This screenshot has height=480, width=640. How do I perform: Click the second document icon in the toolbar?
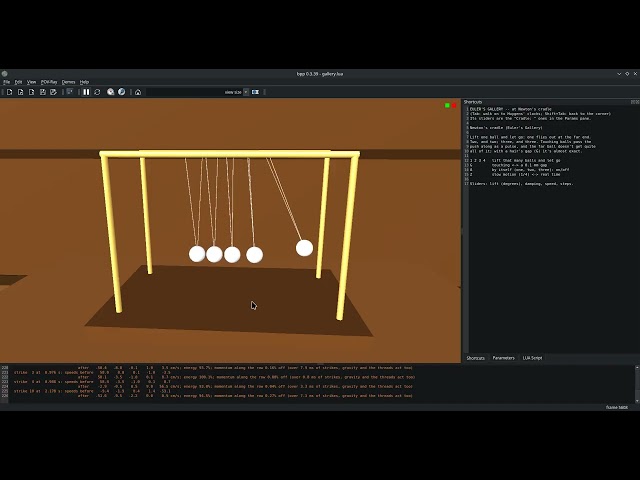[x=20, y=92]
